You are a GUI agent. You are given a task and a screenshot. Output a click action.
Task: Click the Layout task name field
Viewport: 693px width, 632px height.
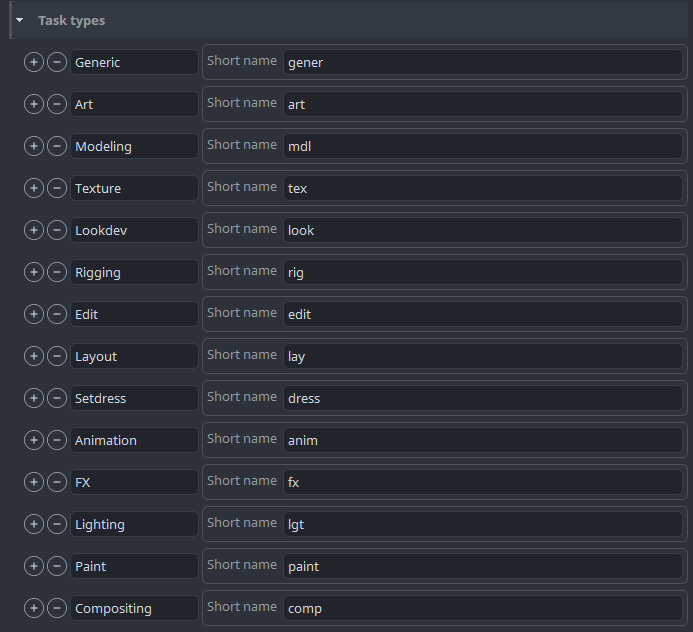(134, 356)
